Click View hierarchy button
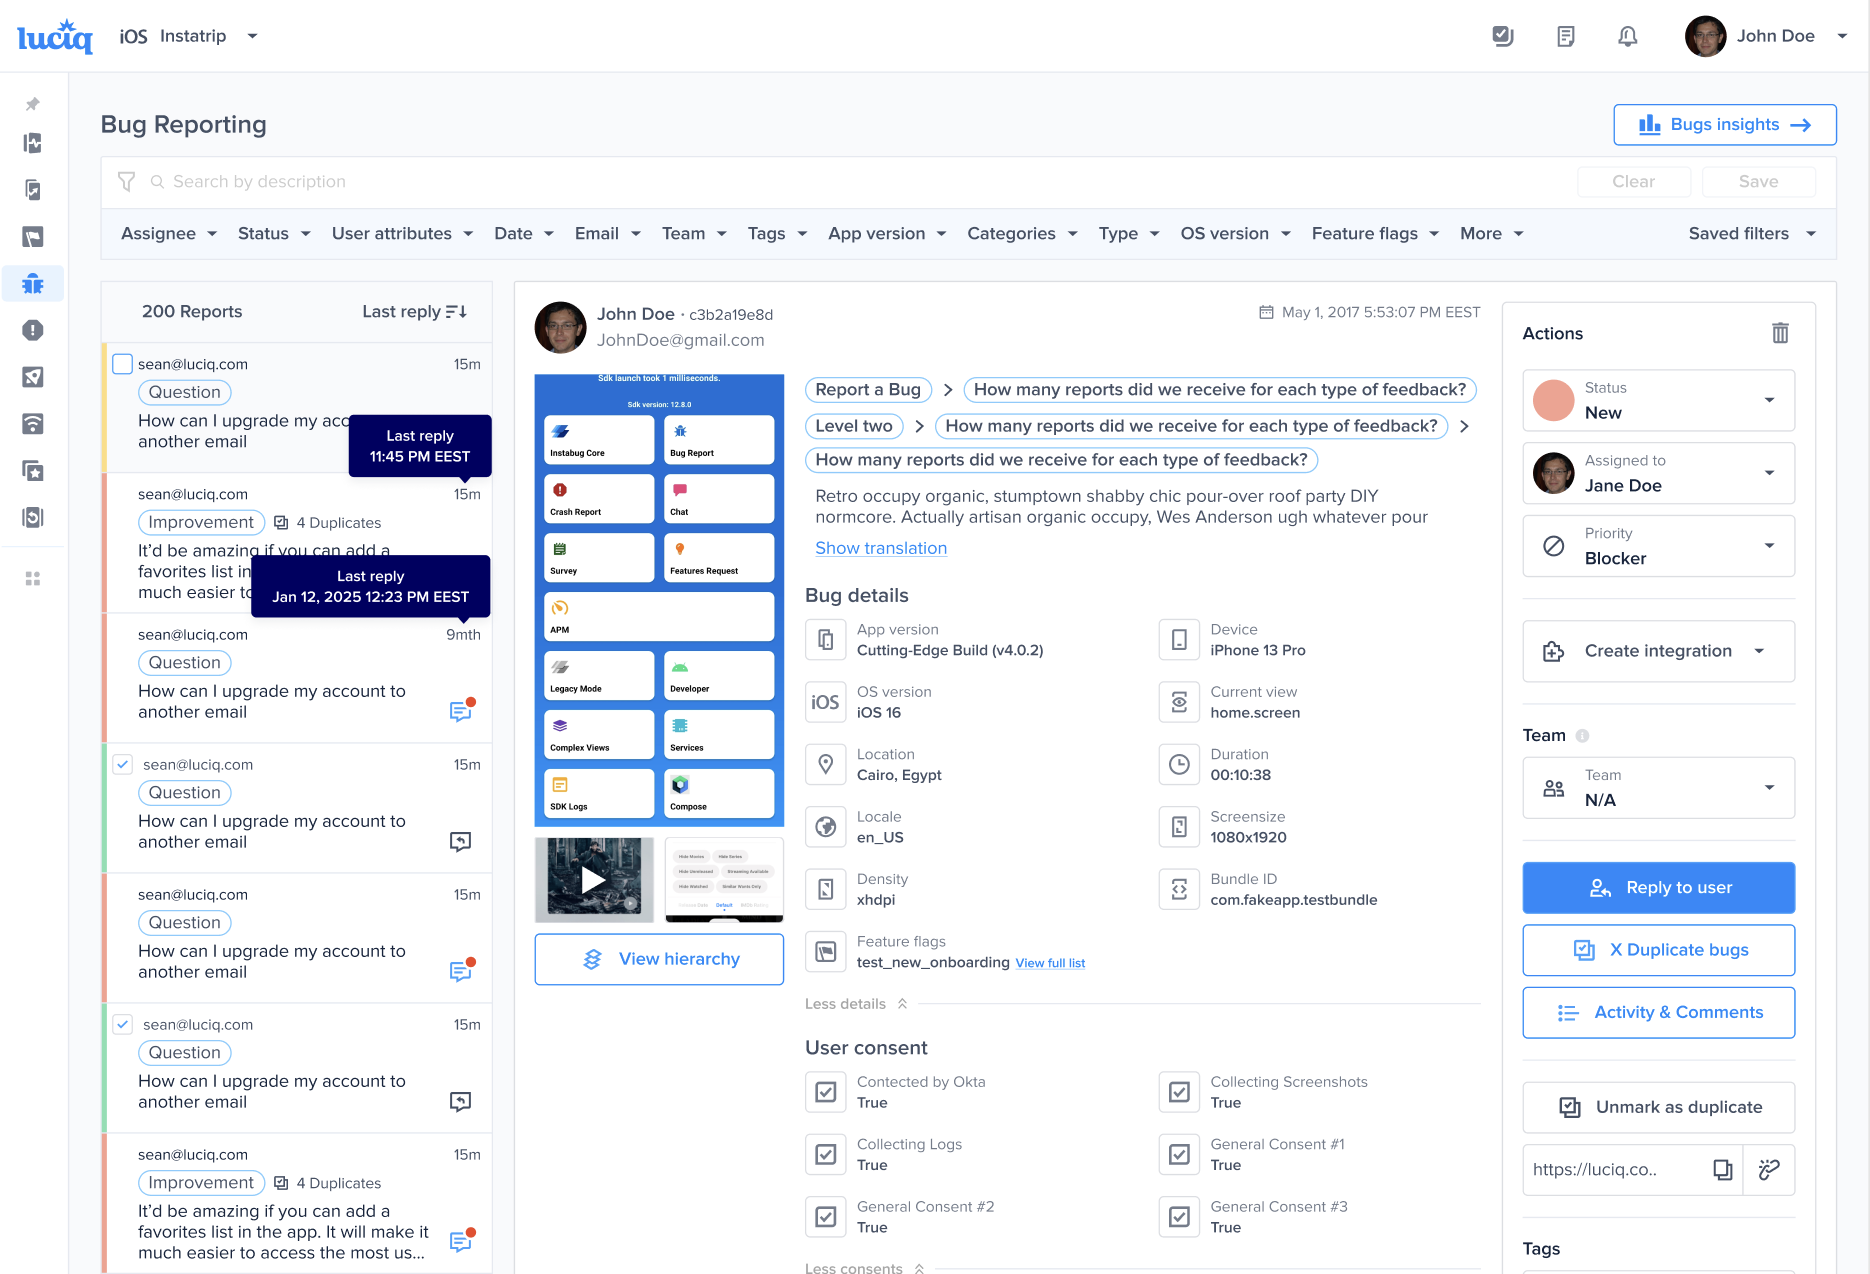Screen dimensions: 1870x1274 coord(659,960)
